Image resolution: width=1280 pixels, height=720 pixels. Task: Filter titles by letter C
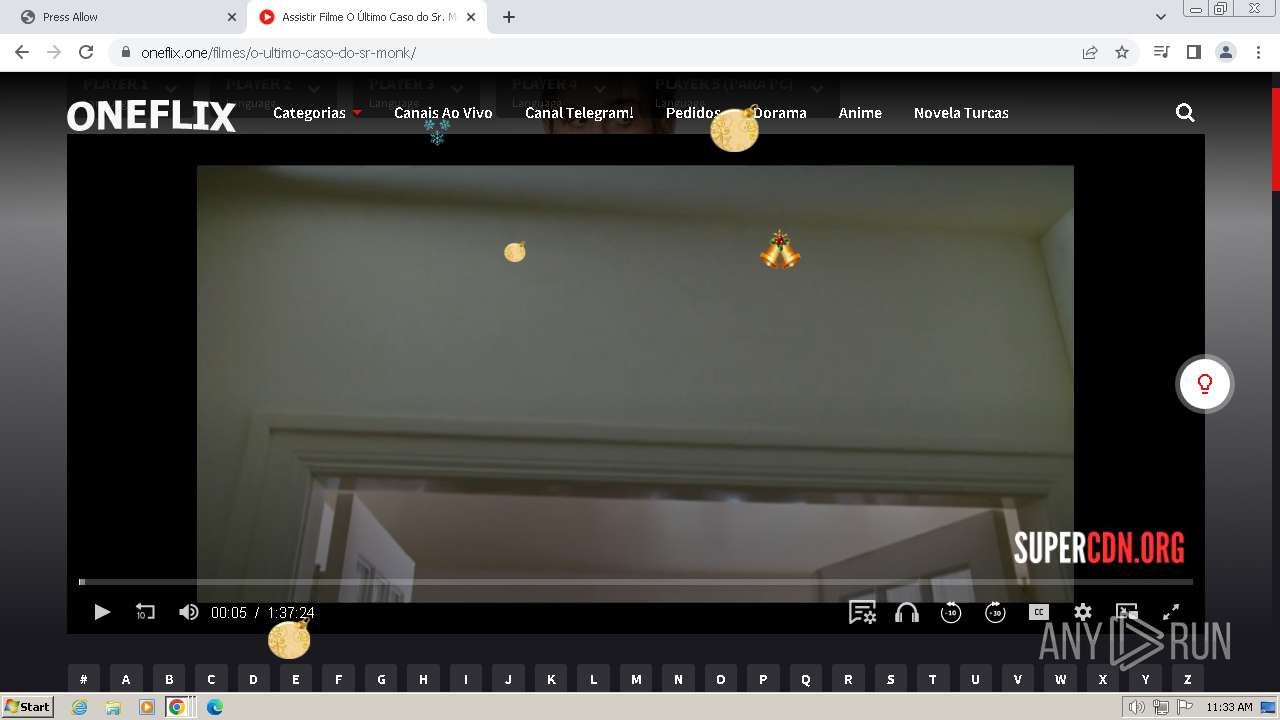211,679
